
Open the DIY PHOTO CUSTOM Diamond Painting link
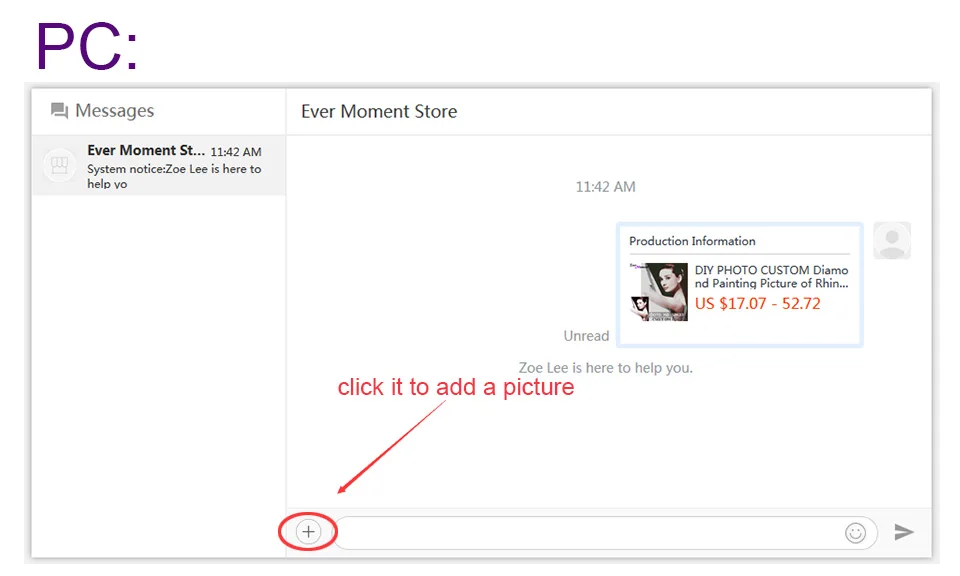click(x=771, y=276)
